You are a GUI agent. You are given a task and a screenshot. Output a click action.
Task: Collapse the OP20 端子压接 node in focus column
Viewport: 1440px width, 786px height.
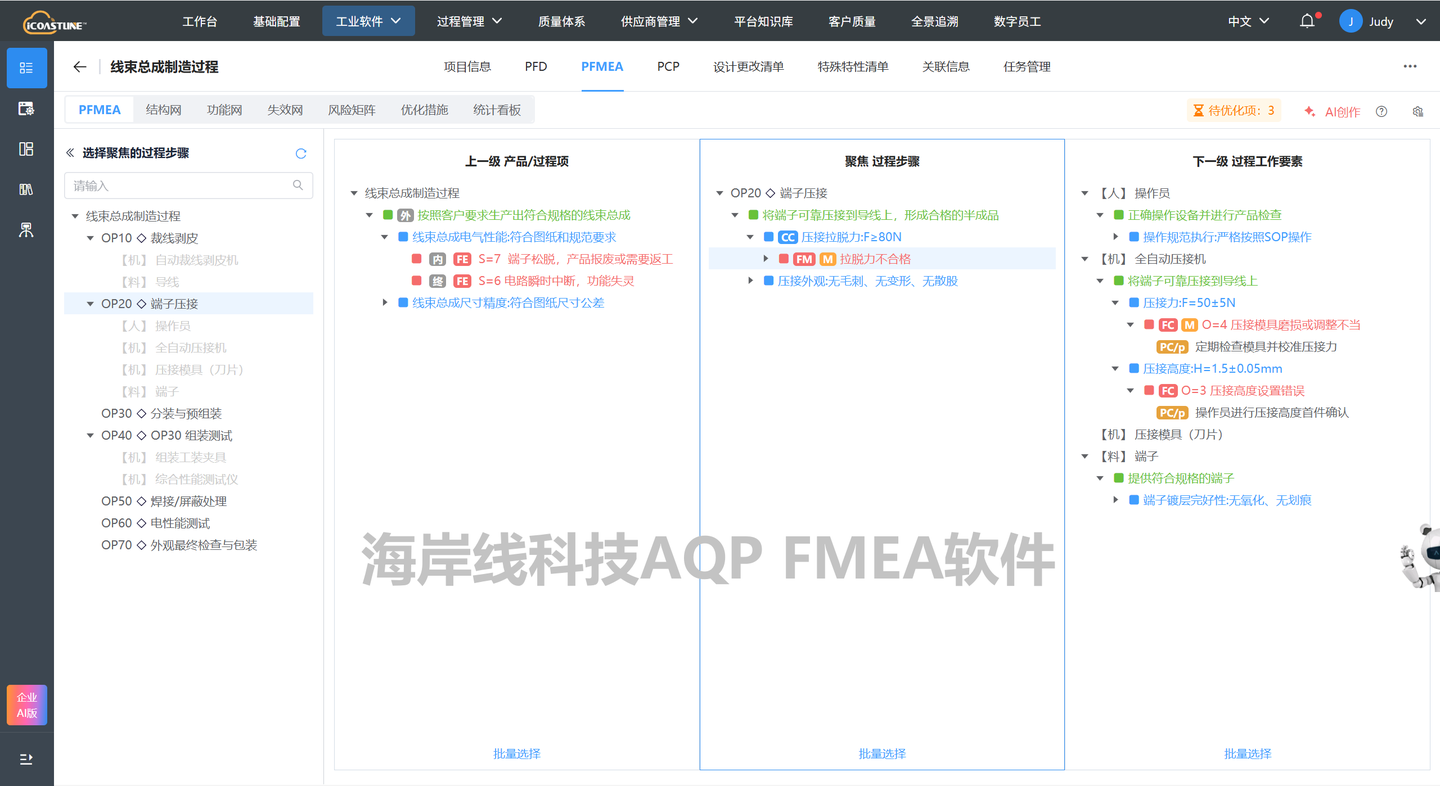(x=719, y=192)
